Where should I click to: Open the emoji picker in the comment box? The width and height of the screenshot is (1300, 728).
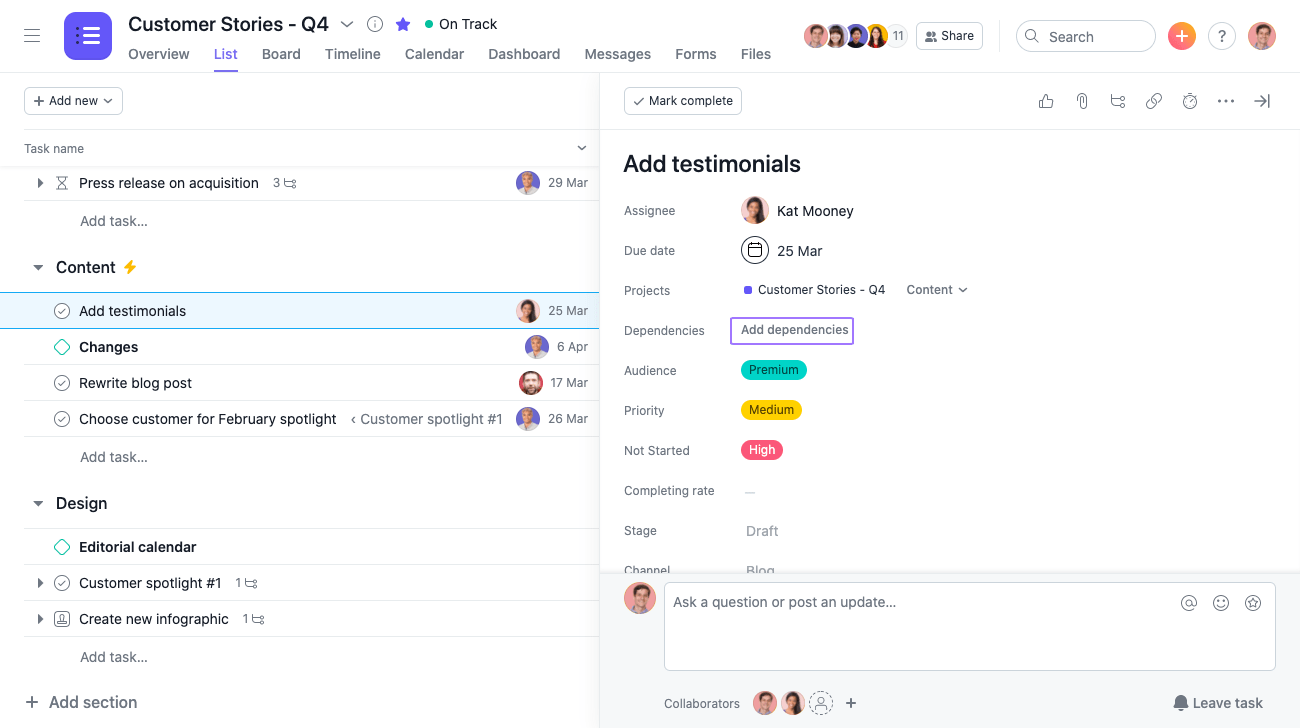(x=1221, y=602)
